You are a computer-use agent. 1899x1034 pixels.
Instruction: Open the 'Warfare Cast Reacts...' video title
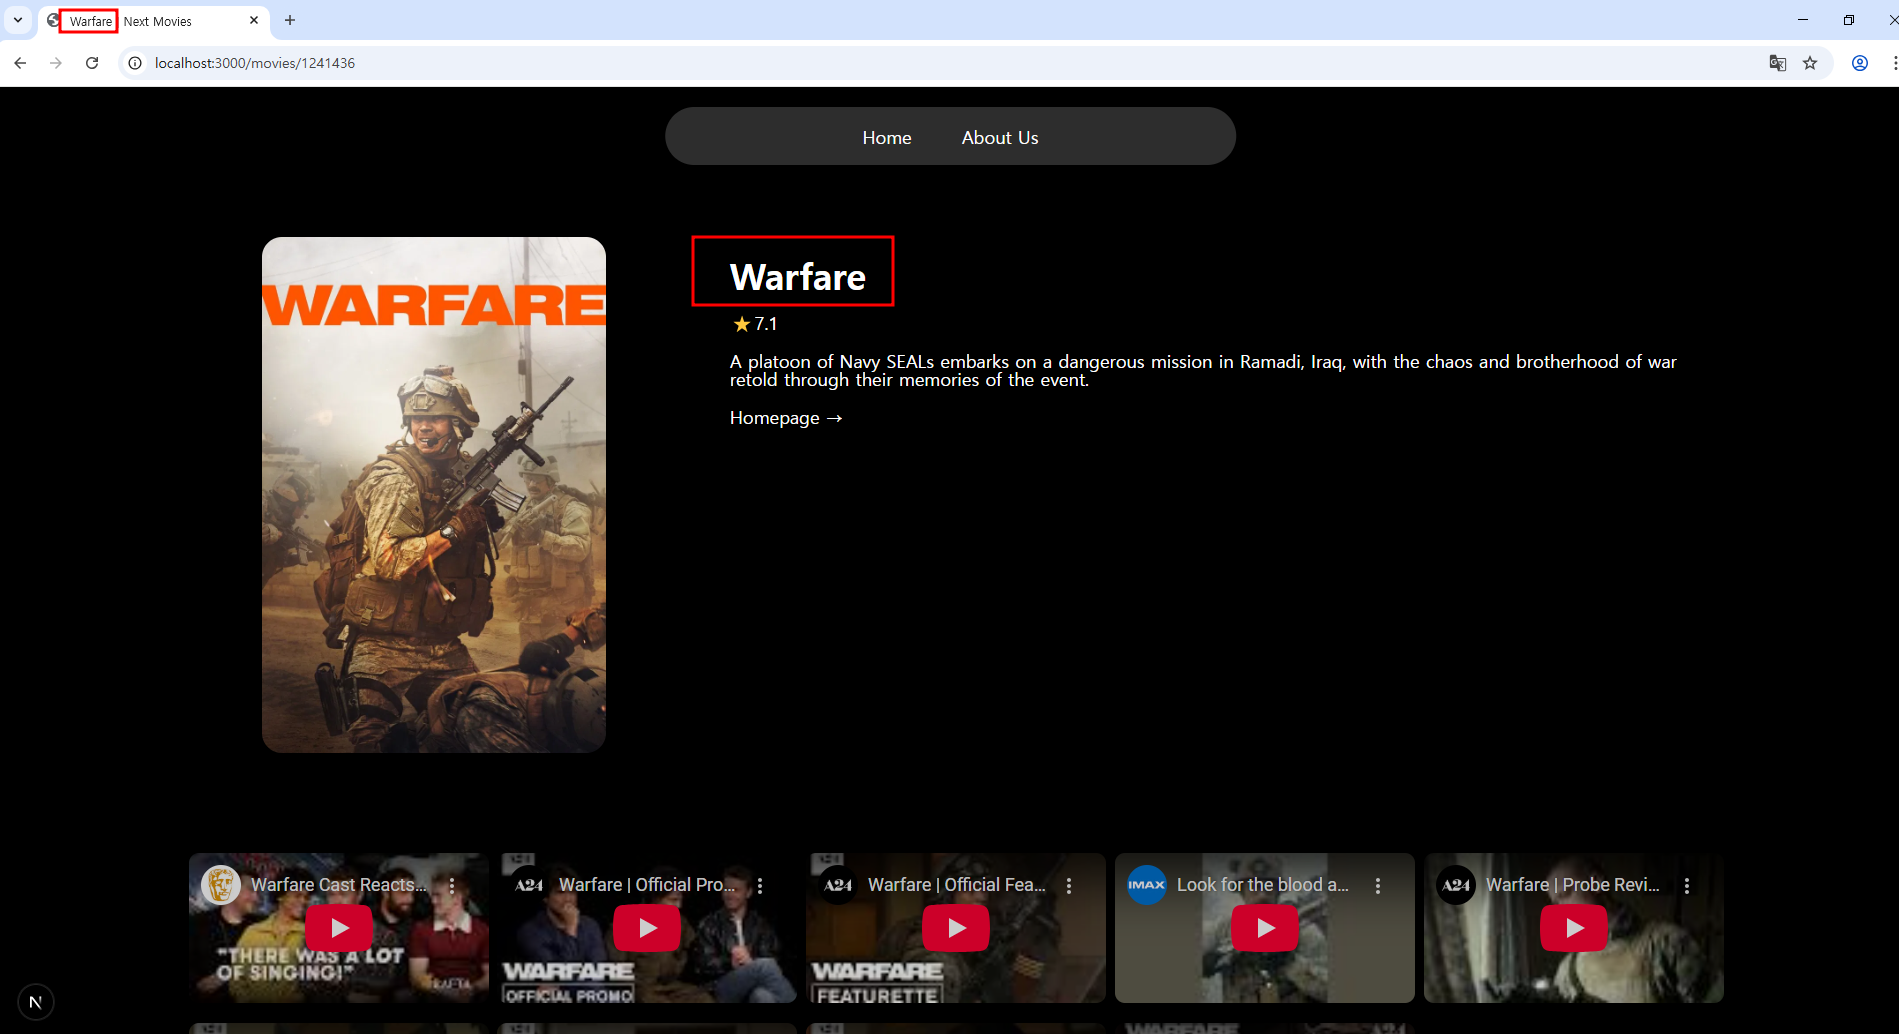click(x=339, y=885)
